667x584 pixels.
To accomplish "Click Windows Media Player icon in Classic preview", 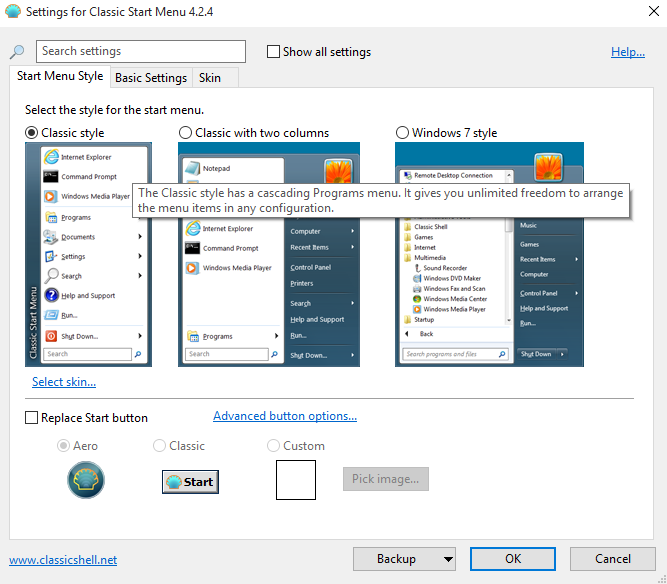I will pos(50,196).
